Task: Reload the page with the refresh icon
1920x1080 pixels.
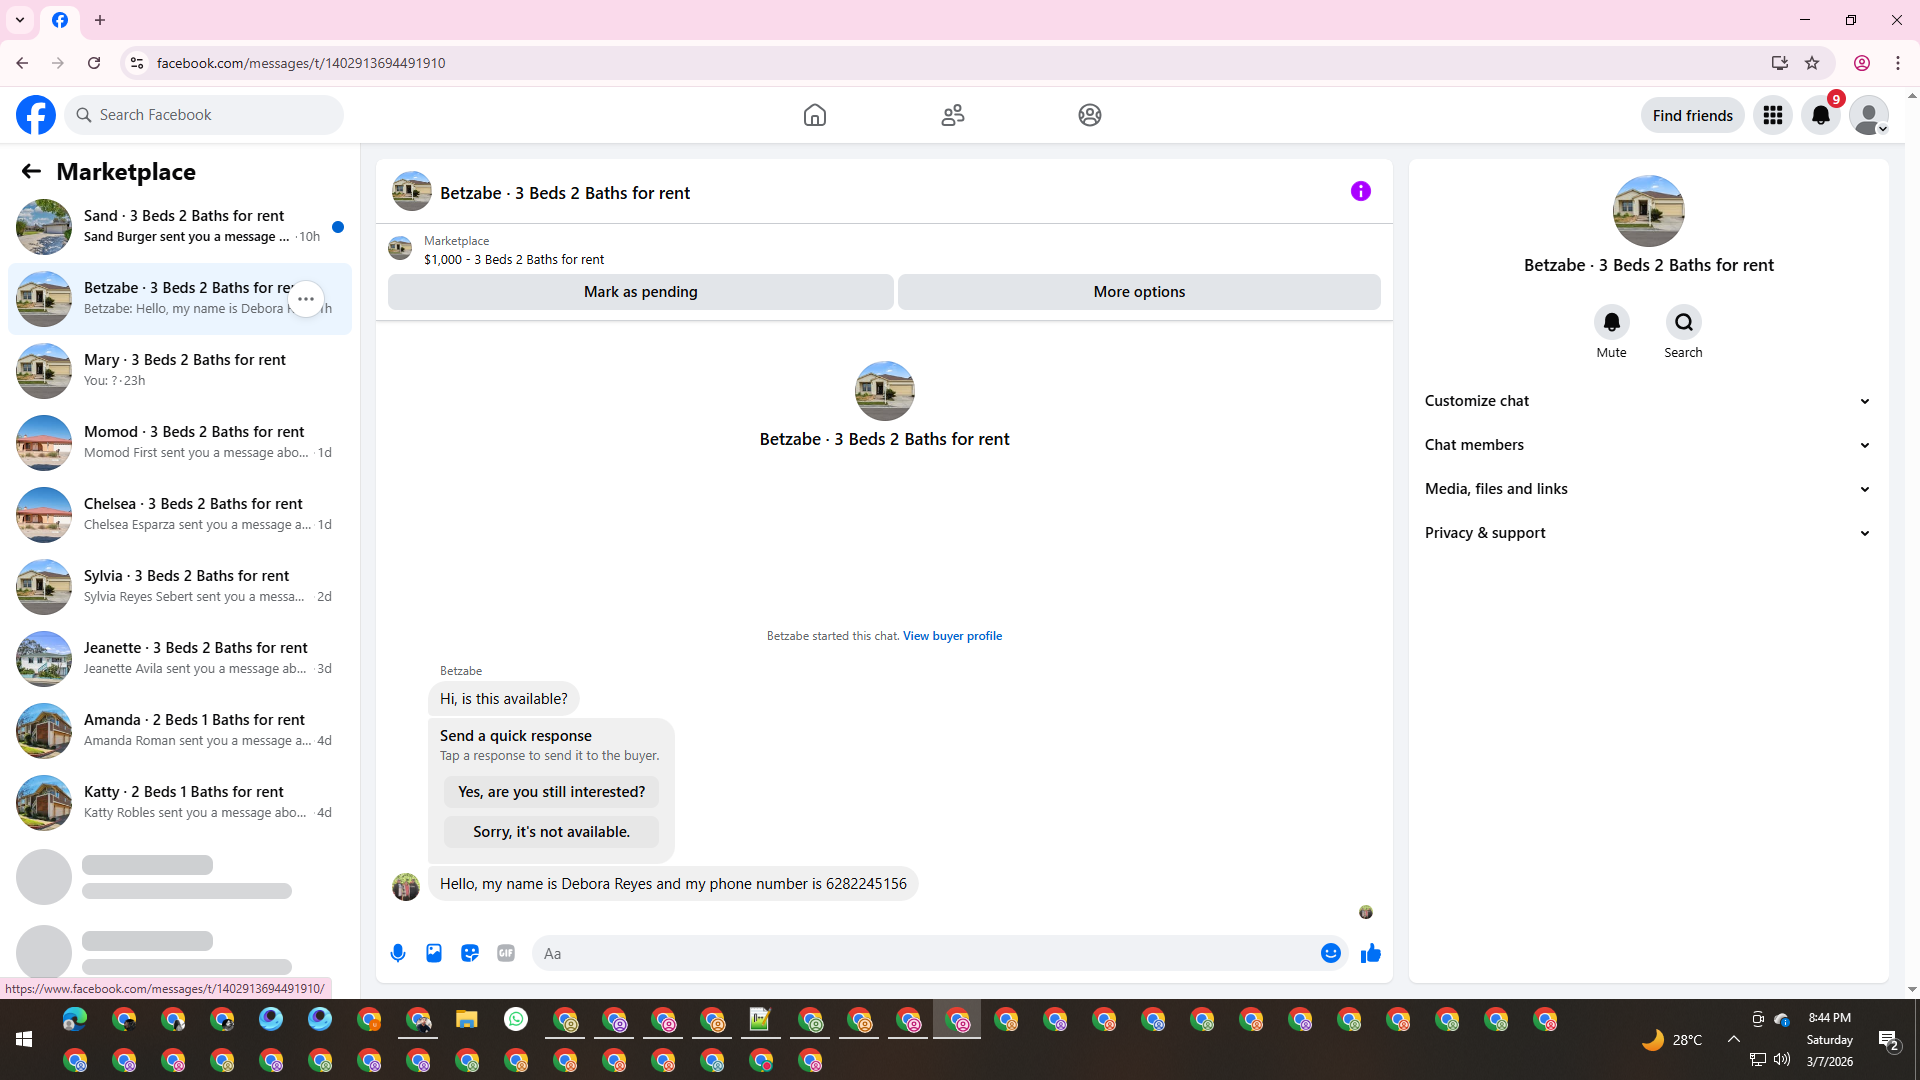Action: click(94, 63)
